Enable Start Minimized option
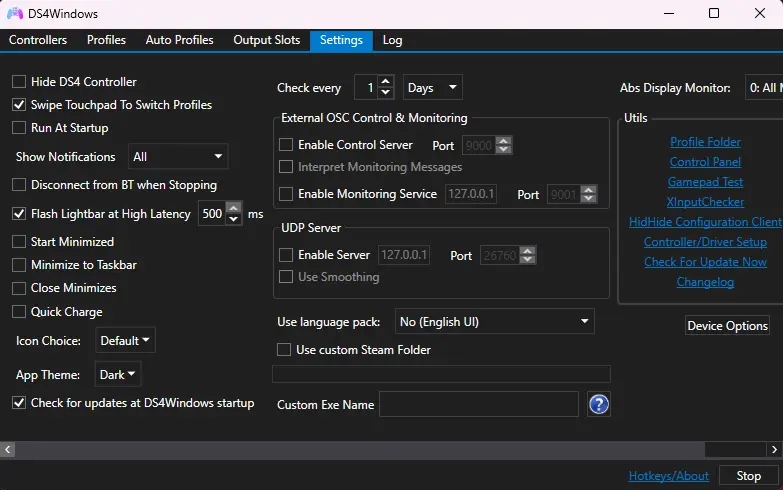Image resolution: width=783 pixels, height=490 pixels. [19, 241]
